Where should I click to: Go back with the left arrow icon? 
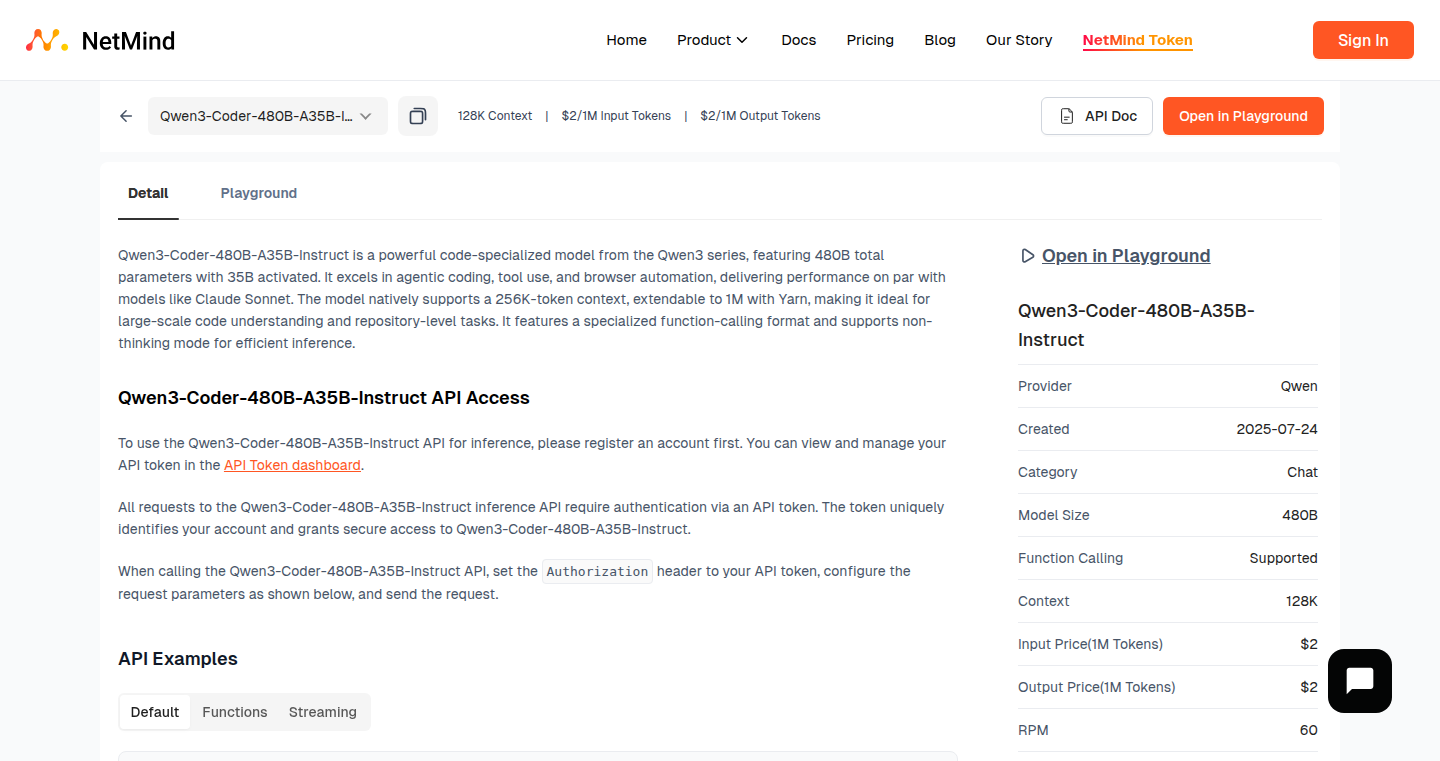tap(126, 116)
